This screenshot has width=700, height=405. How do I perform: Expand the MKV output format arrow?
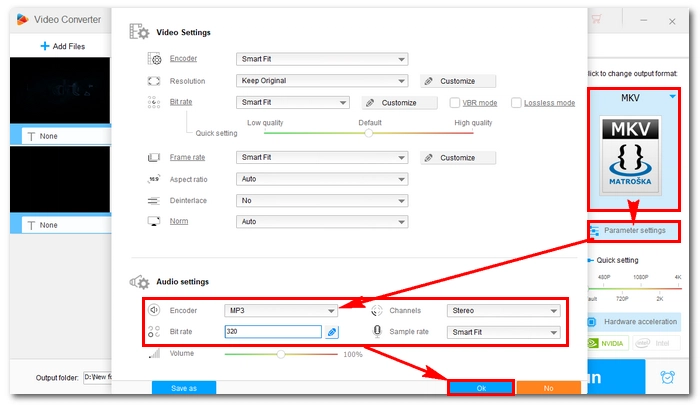pos(672,96)
